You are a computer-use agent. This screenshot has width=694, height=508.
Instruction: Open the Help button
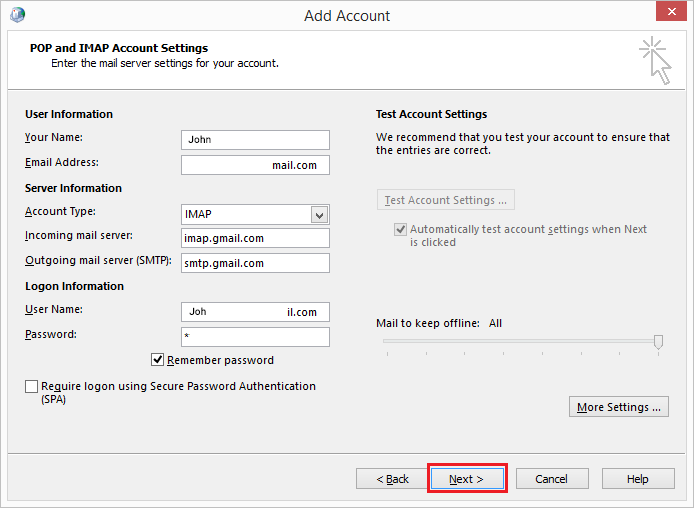(x=638, y=479)
